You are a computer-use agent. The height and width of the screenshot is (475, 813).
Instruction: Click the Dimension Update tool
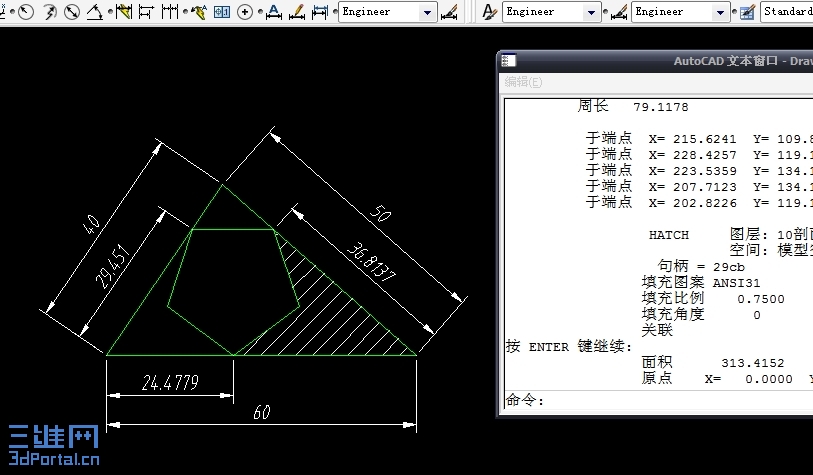320,11
